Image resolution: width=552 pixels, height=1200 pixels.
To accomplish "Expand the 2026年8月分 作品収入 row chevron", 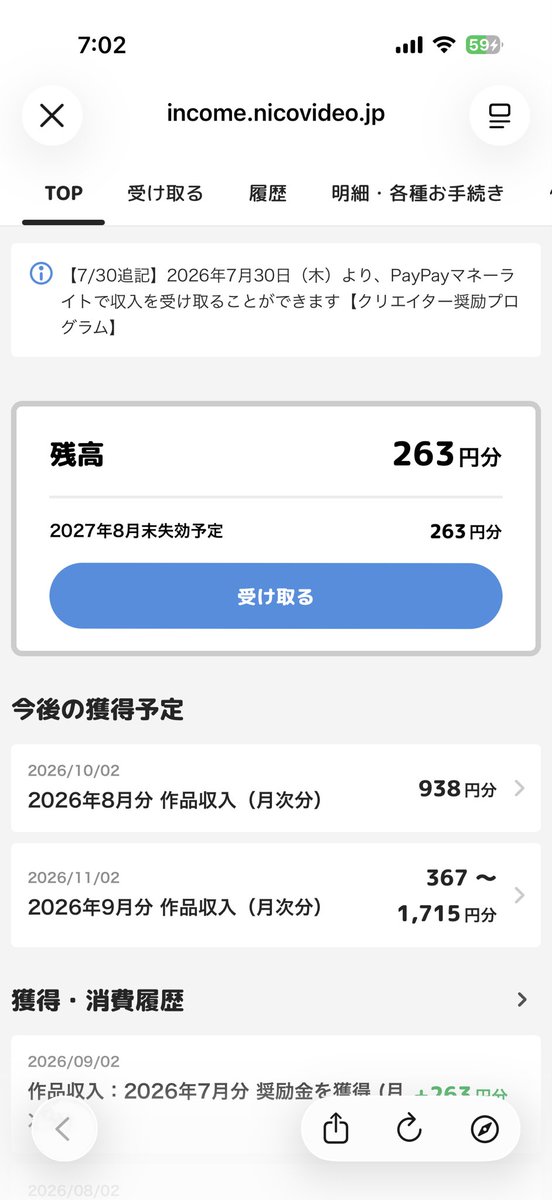I will (519, 788).
